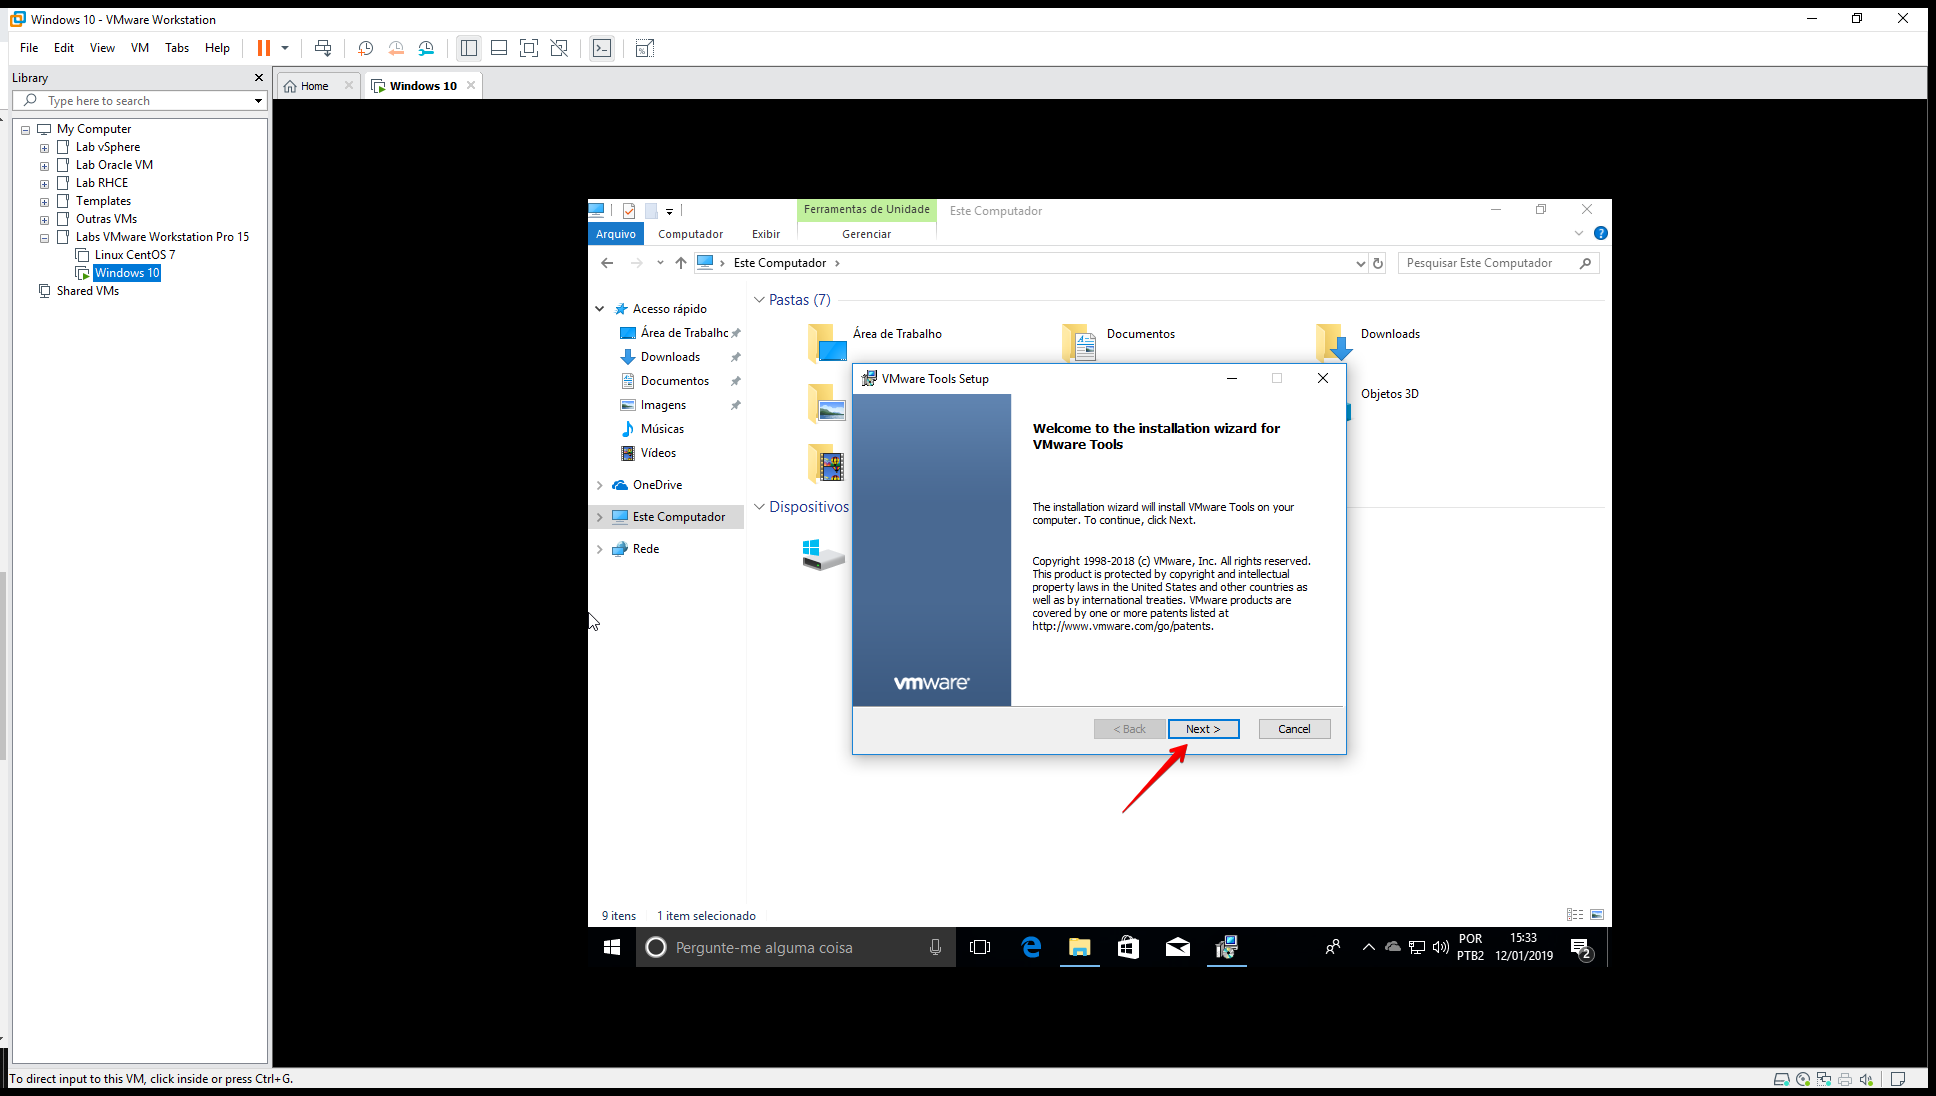Open the power options dropdown arrow
Screen dimensions: 1936x1096
pyautogui.click(x=285, y=48)
